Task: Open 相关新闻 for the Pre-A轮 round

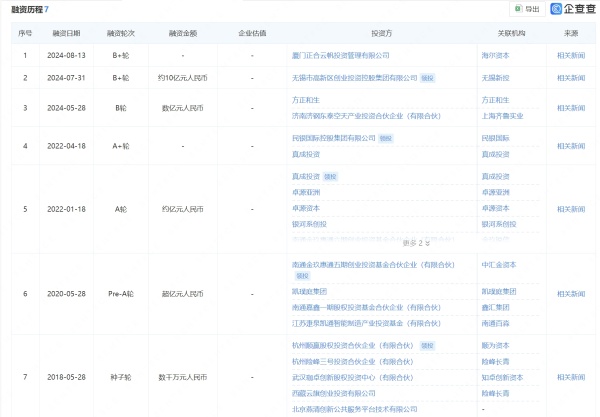Action: [x=571, y=294]
